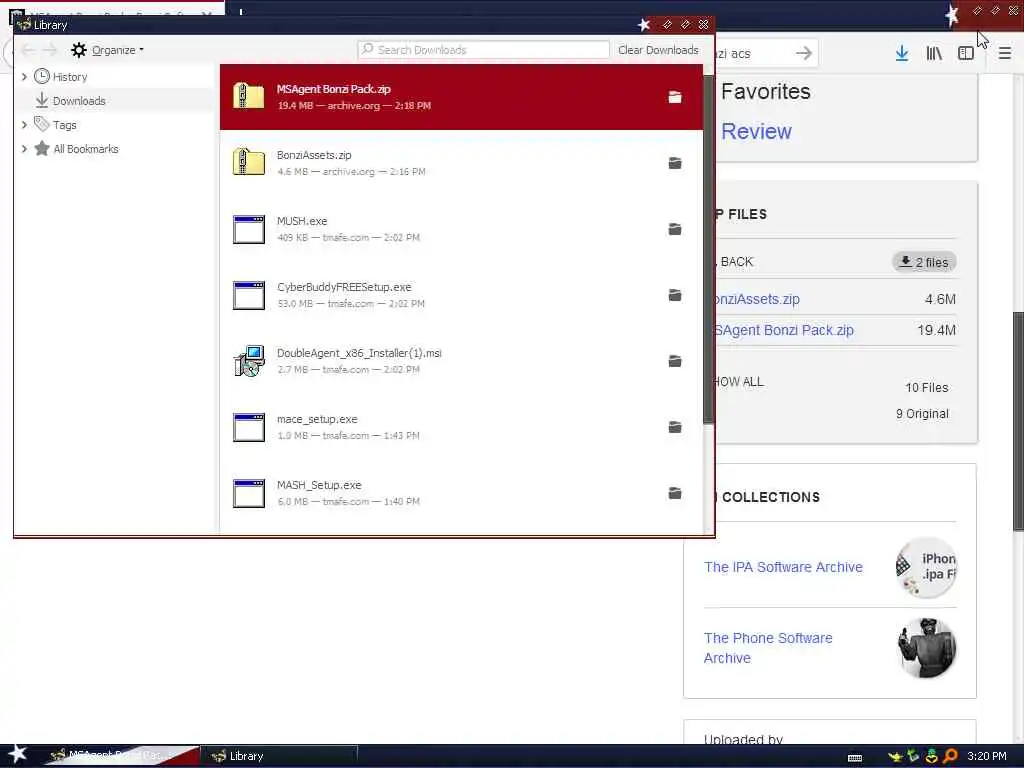Open containing folder for MASH_Setup.exe

675,493
